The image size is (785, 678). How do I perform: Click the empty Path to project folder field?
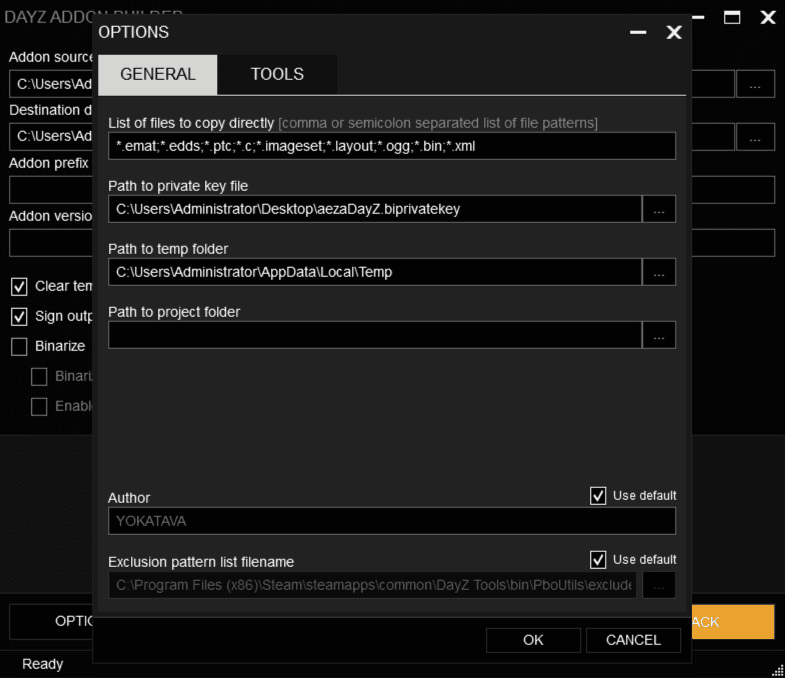[374, 335]
